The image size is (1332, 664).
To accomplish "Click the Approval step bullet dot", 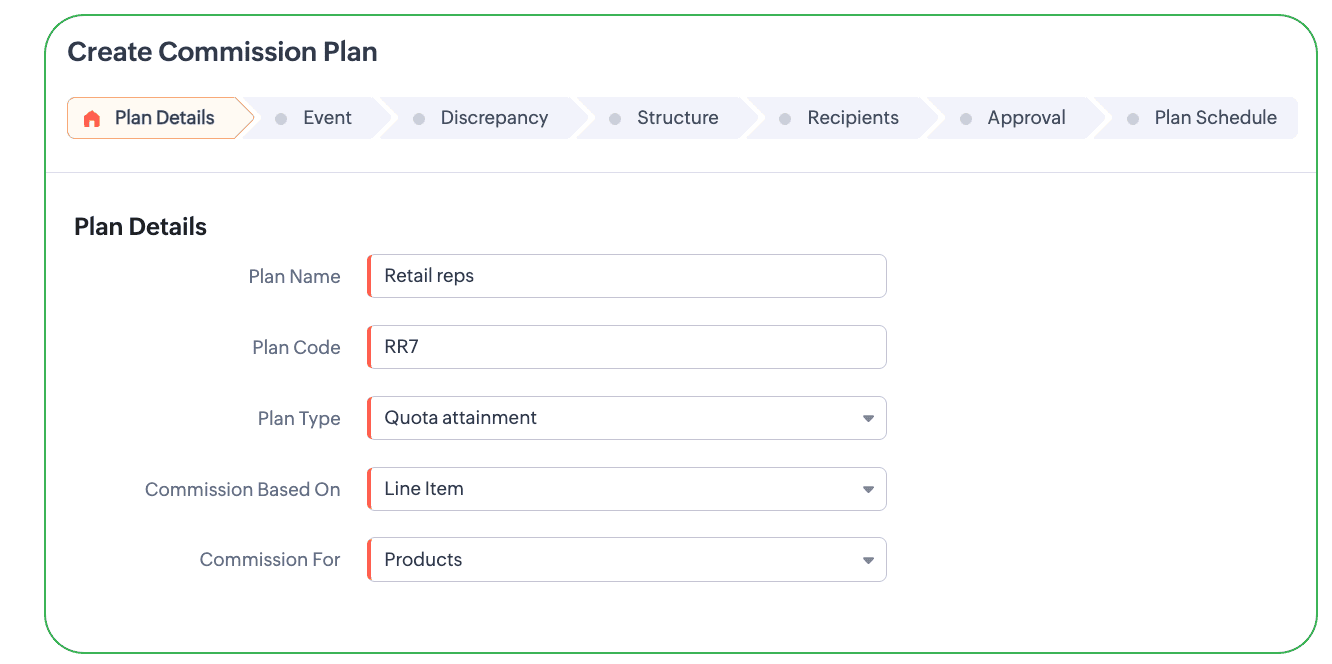I will click(966, 118).
